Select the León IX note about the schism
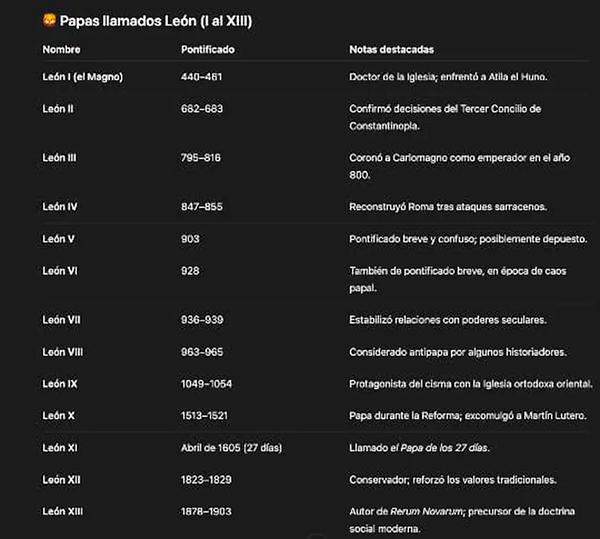600x539 pixels. tap(470, 383)
